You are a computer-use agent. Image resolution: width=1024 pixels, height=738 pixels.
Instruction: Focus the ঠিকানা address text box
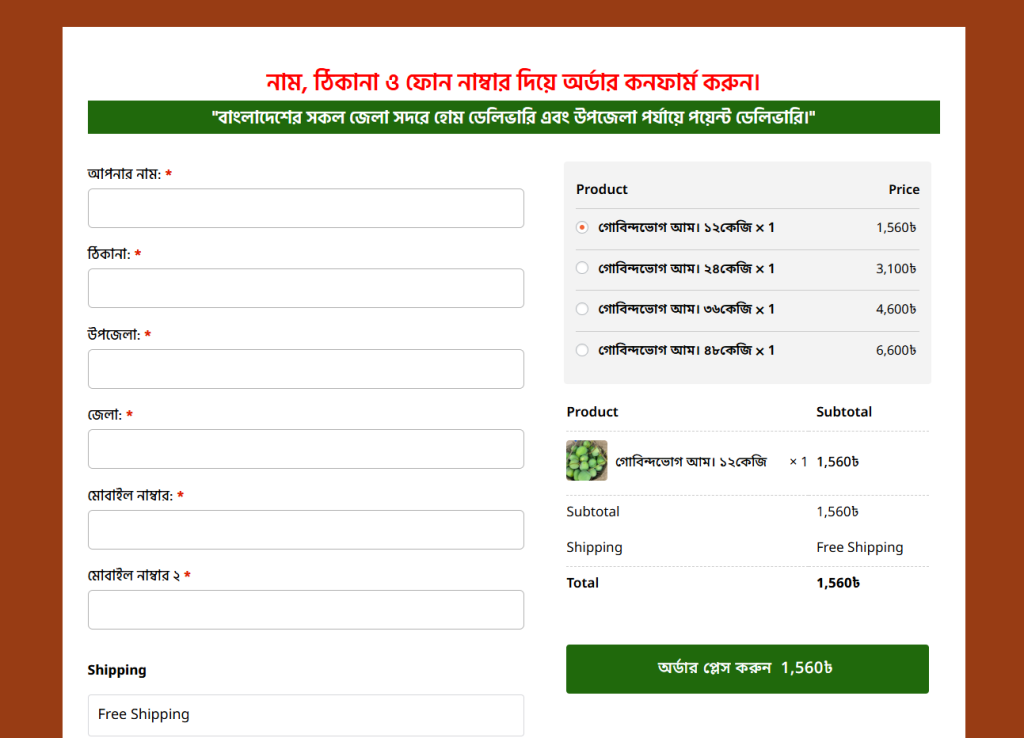(306, 288)
